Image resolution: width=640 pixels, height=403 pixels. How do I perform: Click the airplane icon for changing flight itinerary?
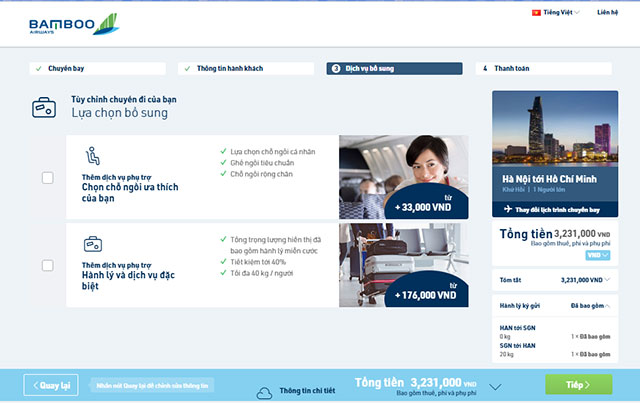(507, 209)
